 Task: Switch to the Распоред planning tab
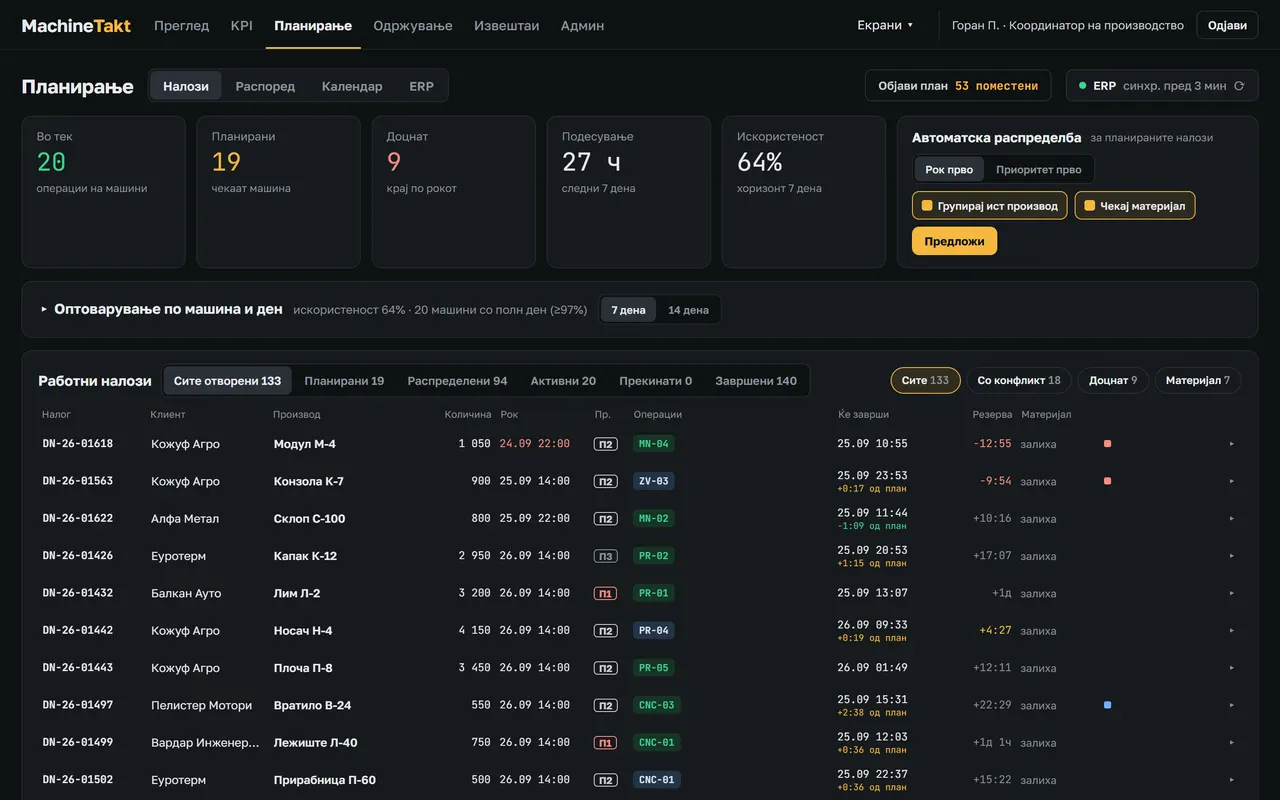pos(265,86)
